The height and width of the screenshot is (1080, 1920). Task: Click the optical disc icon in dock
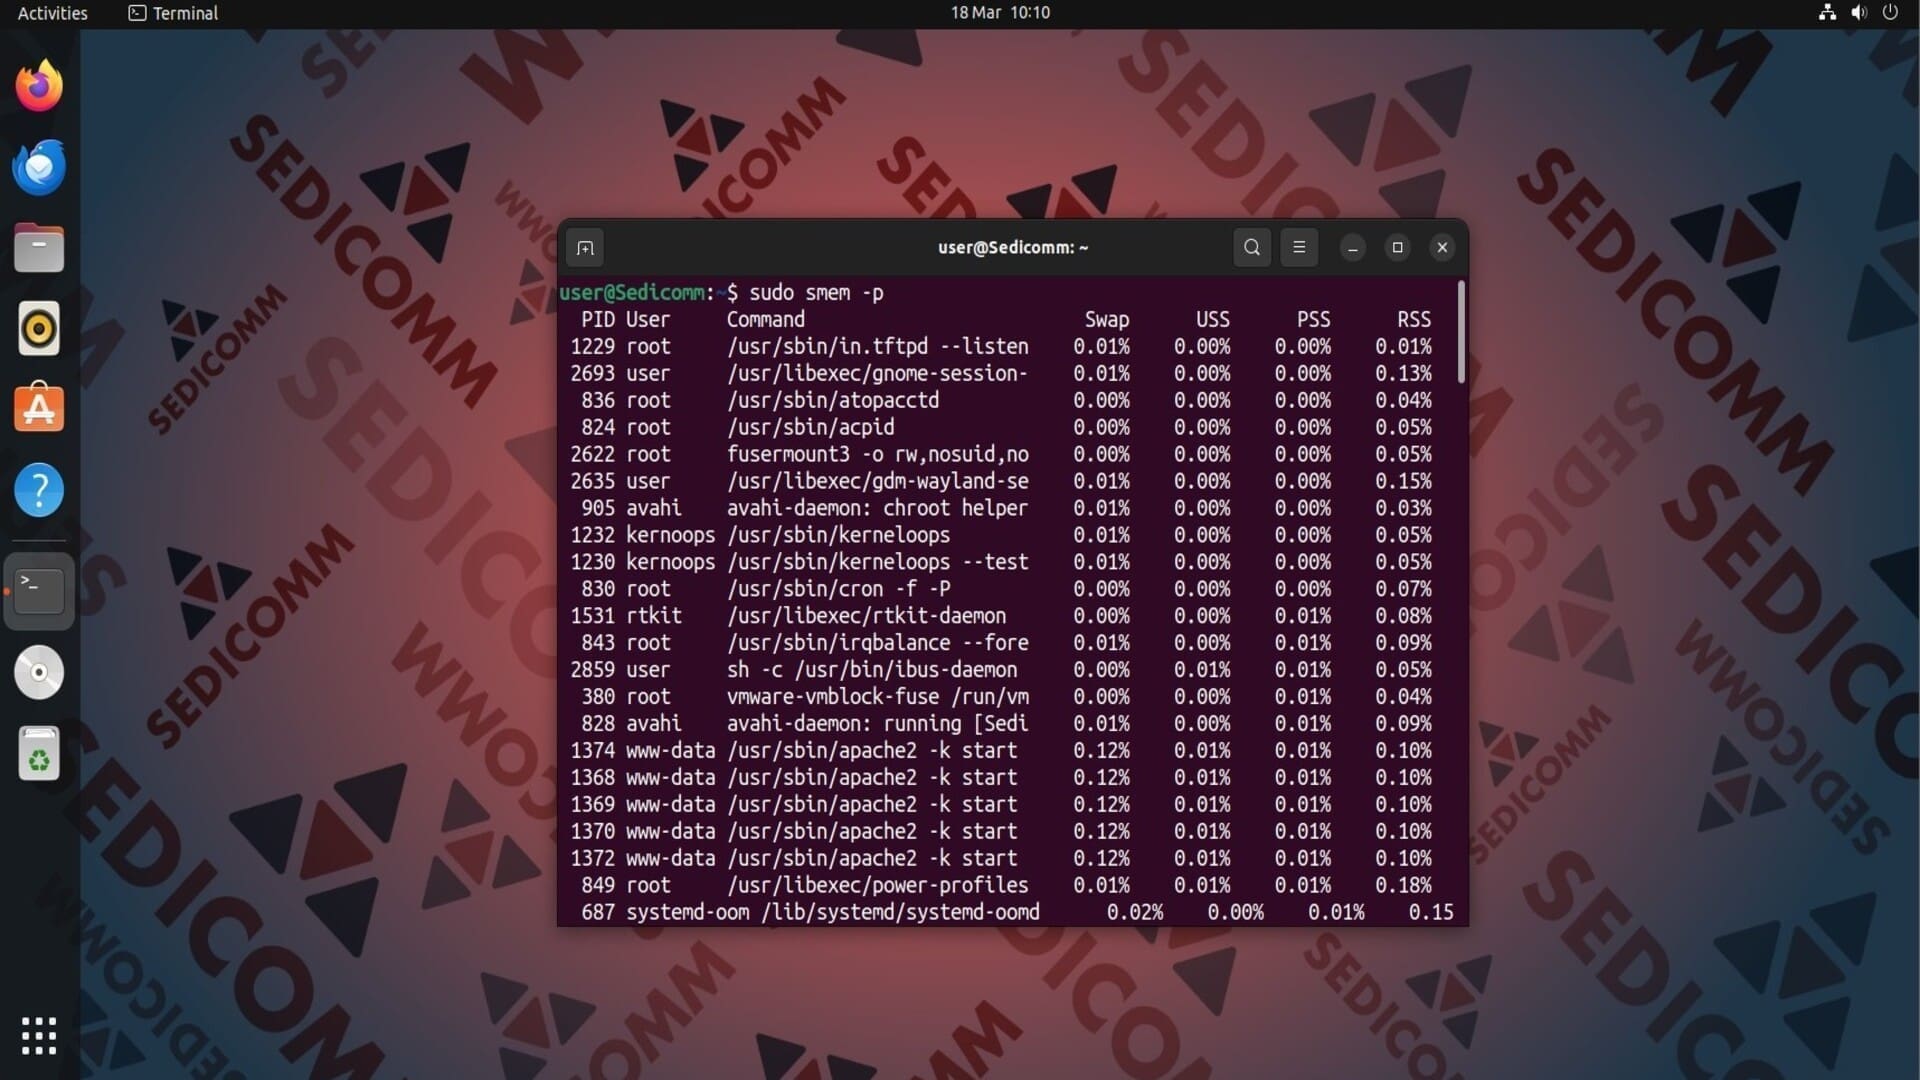tap(39, 672)
